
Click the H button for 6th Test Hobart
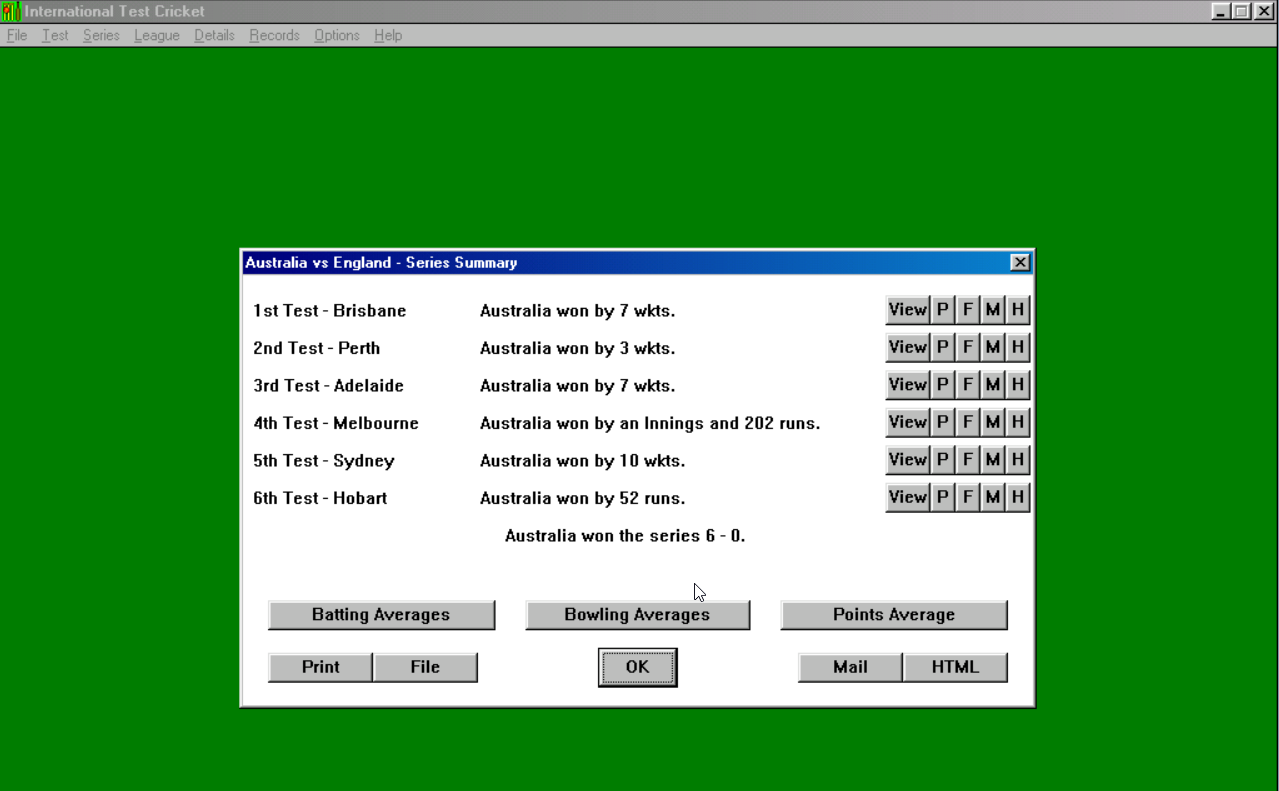pos(1017,497)
